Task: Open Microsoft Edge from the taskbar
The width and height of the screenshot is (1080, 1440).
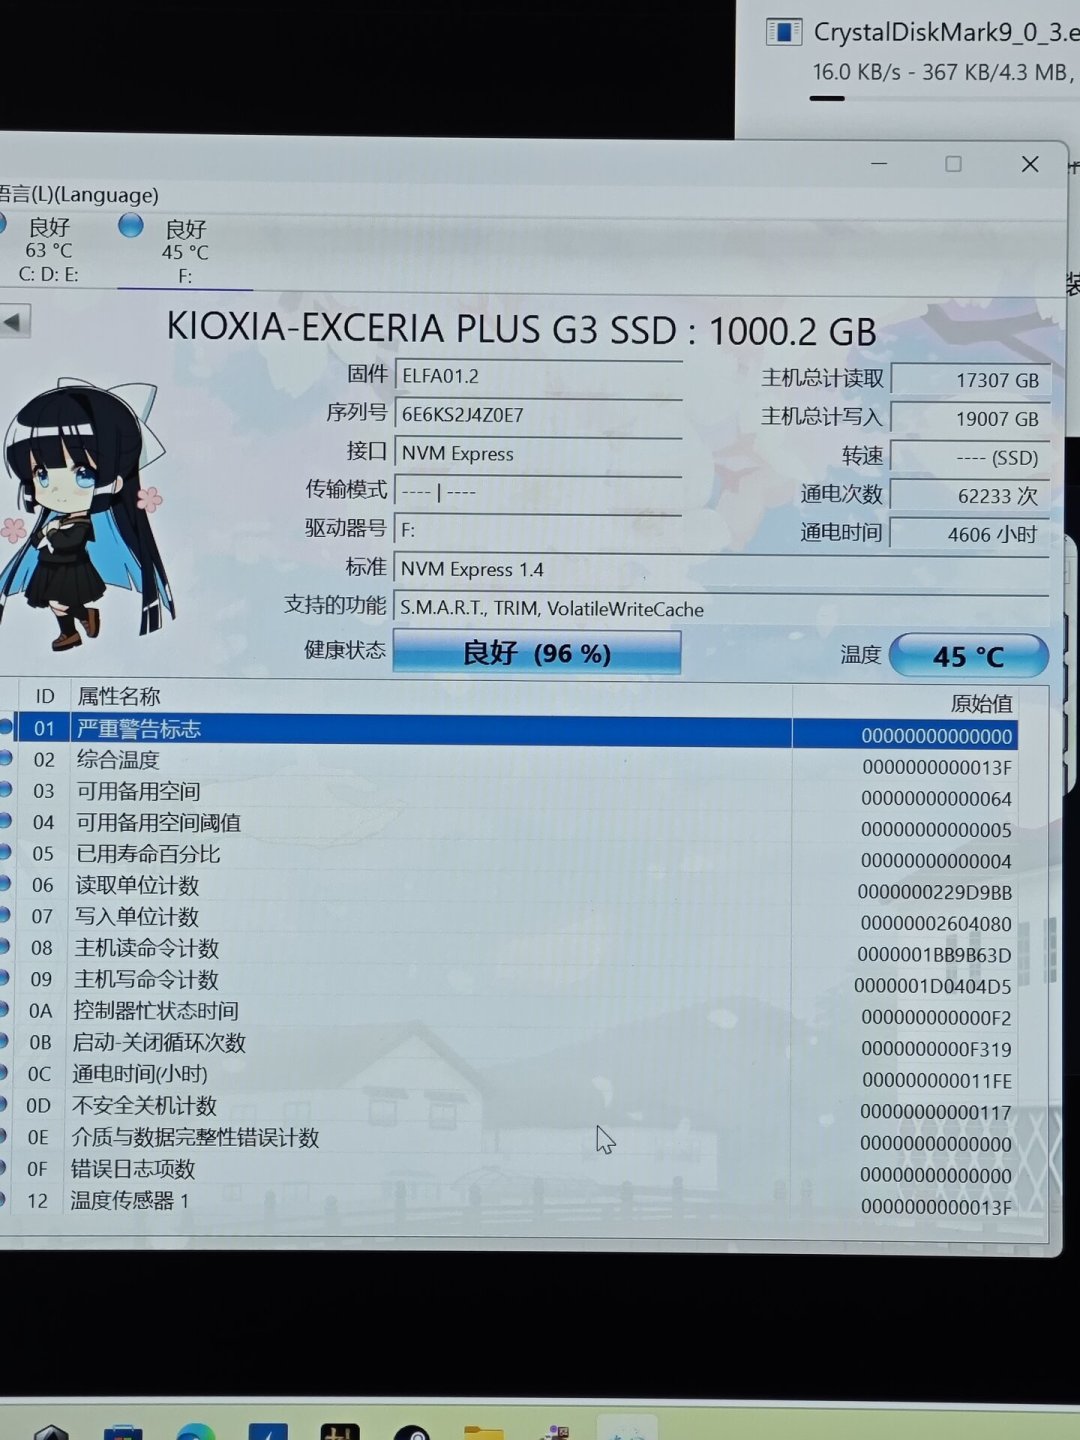Action: (196, 1431)
